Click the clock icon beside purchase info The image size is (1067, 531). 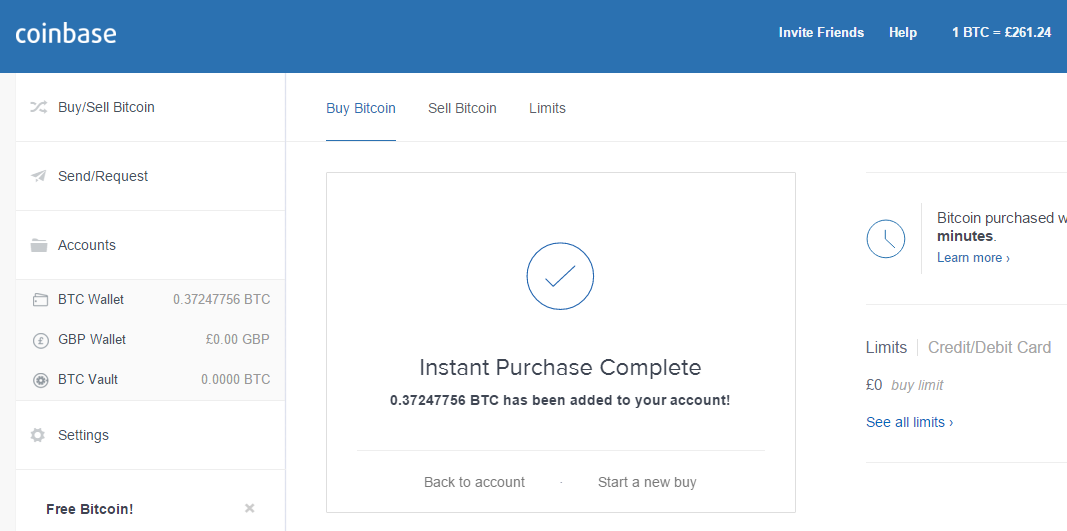[885, 238]
